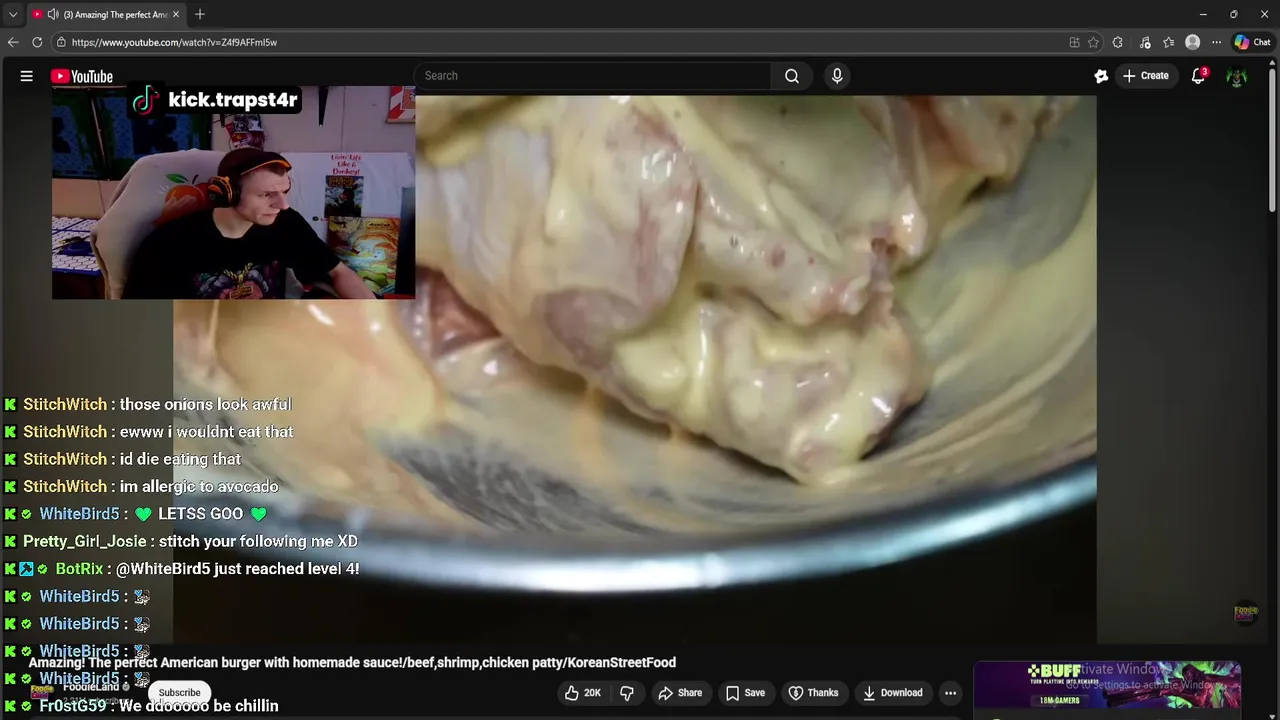Click the sparkle icon left of Create
Screen dimensions: 1280x720
(1101, 76)
